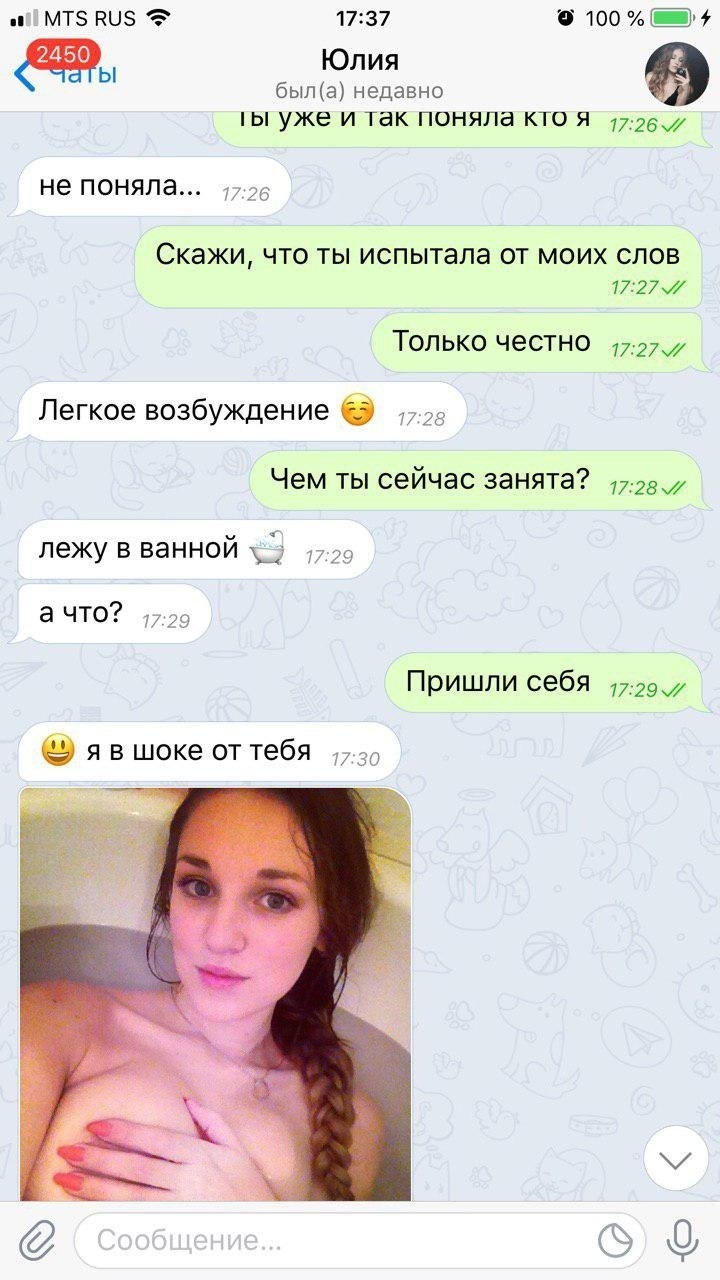The width and height of the screenshot is (720, 1280).
Task: Tap the microphone voice message icon
Action: (683, 1241)
